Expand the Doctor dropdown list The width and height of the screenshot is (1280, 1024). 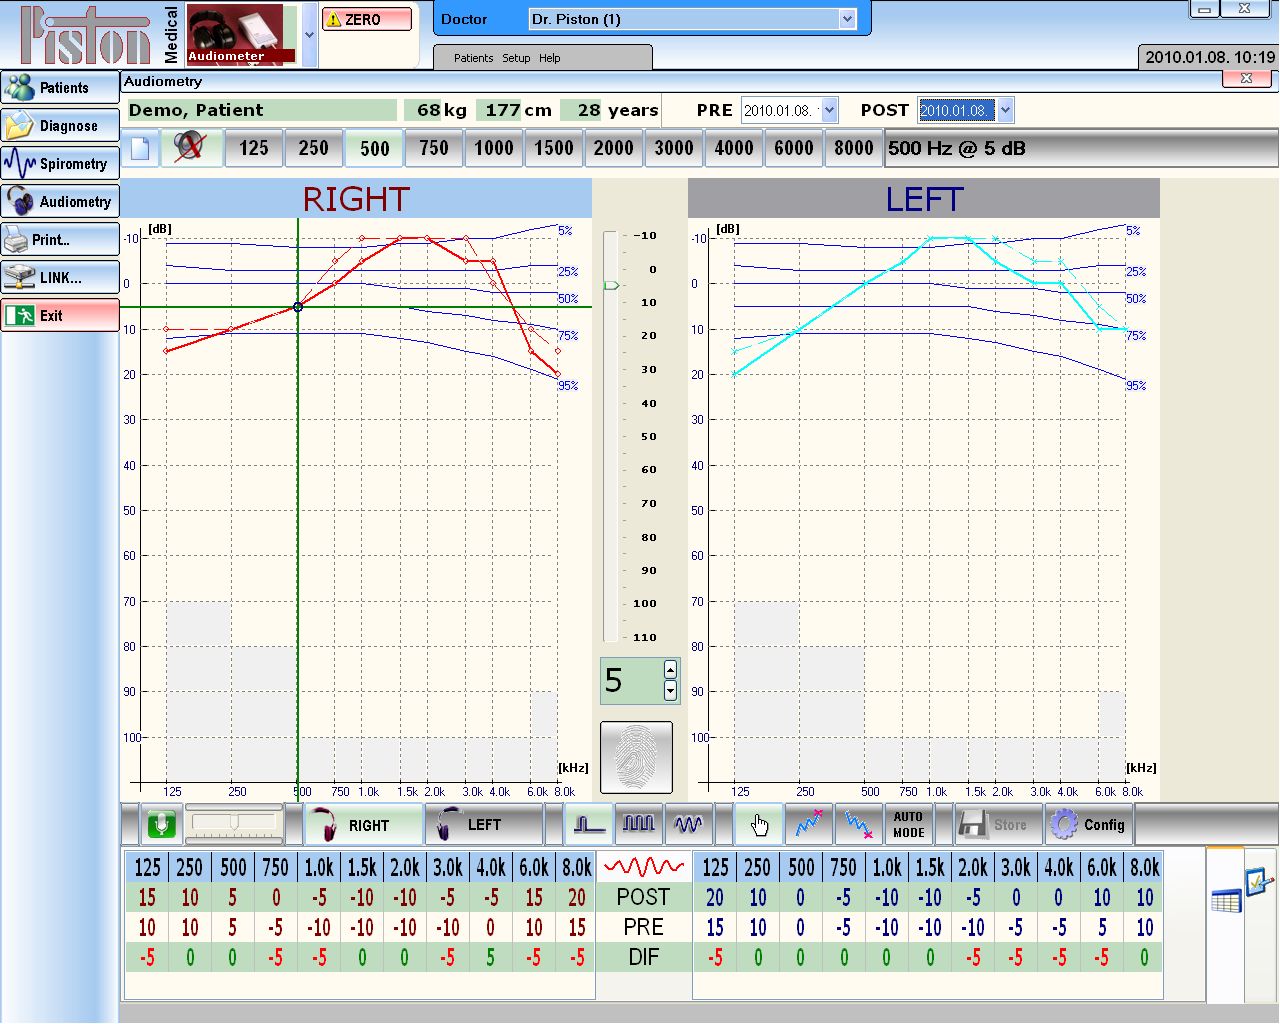(847, 19)
